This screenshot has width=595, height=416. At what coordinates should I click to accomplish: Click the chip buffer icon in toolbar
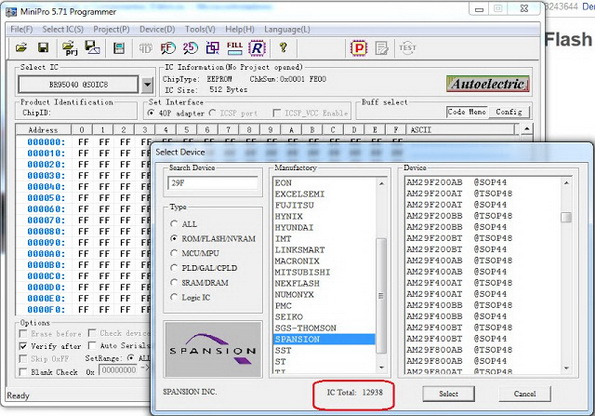[119, 48]
